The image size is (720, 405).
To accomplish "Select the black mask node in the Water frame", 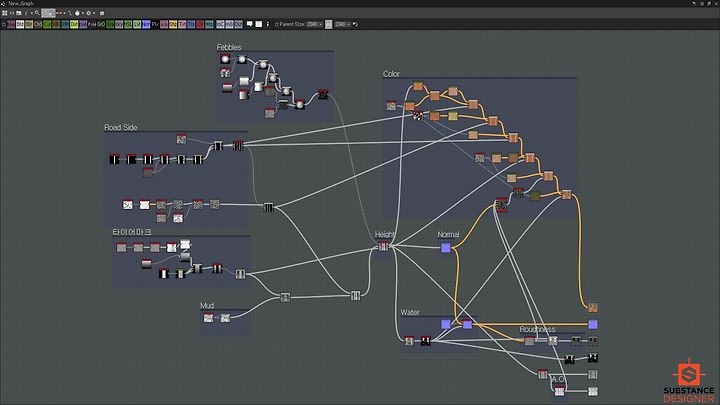I will [x=426, y=341].
